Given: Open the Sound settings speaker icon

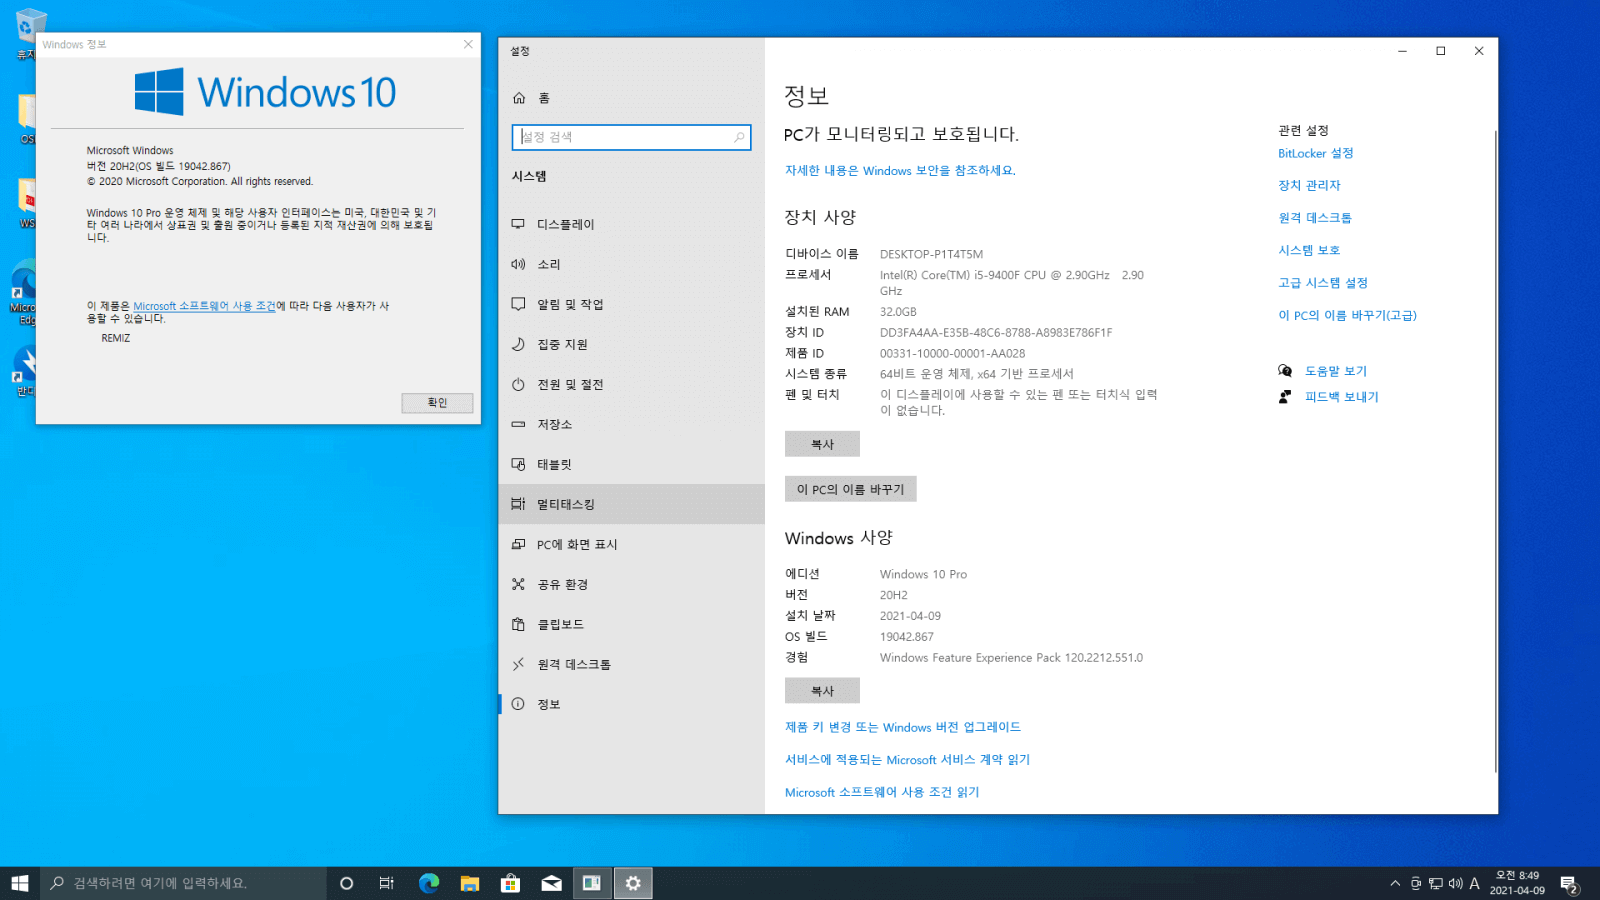Looking at the screenshot, I should click(x=518, y=264).
